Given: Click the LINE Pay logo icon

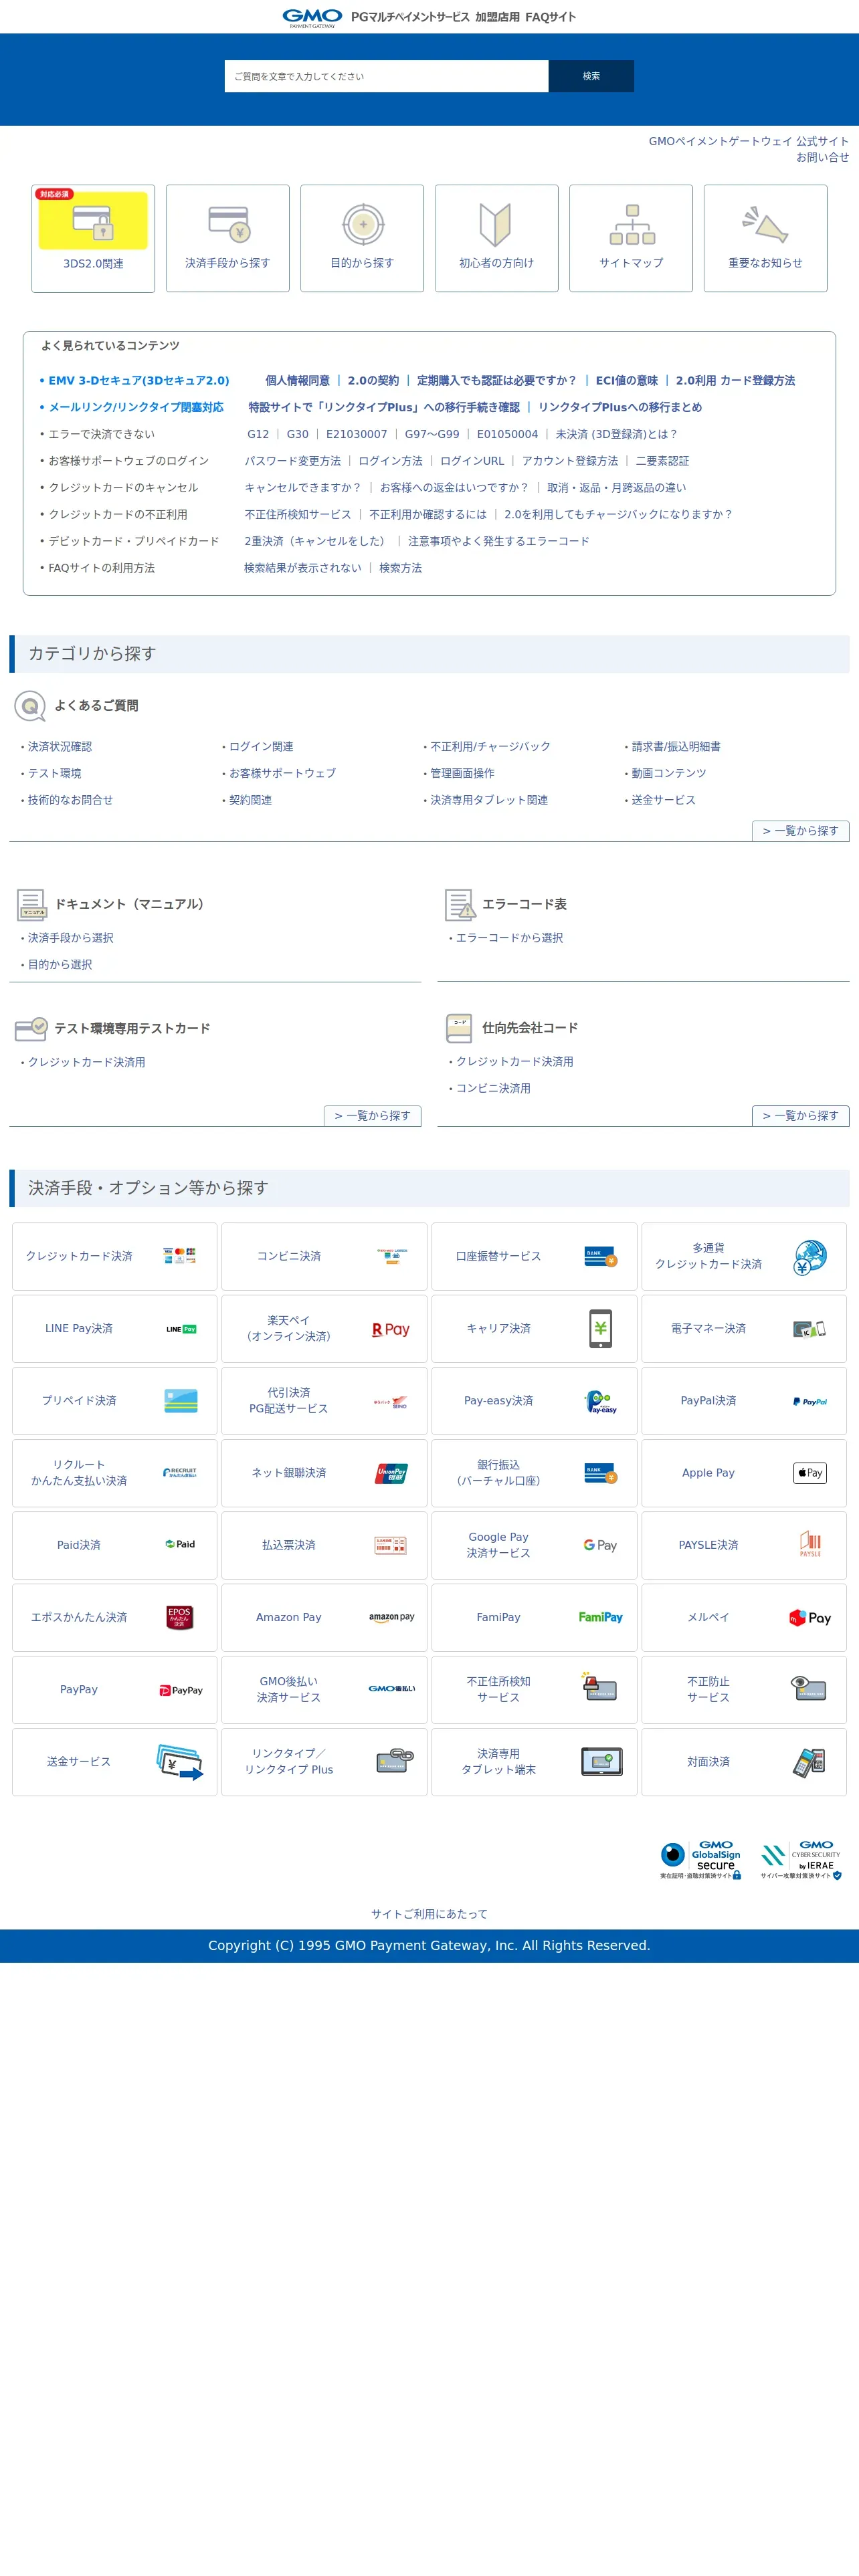Looking at the screenshot, I should (181, 1329).
